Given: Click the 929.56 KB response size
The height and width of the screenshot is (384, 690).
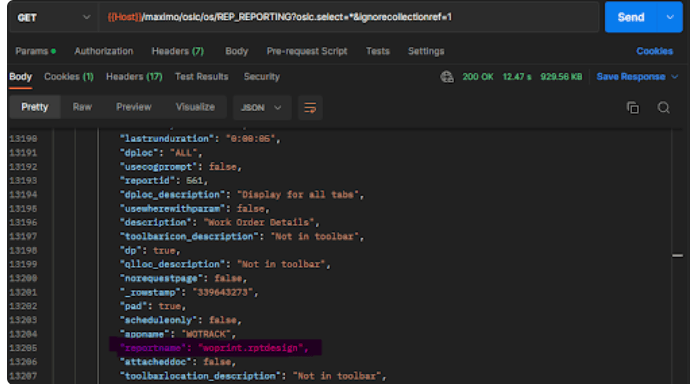Looking at the screenshot, I should click(561, 77).
